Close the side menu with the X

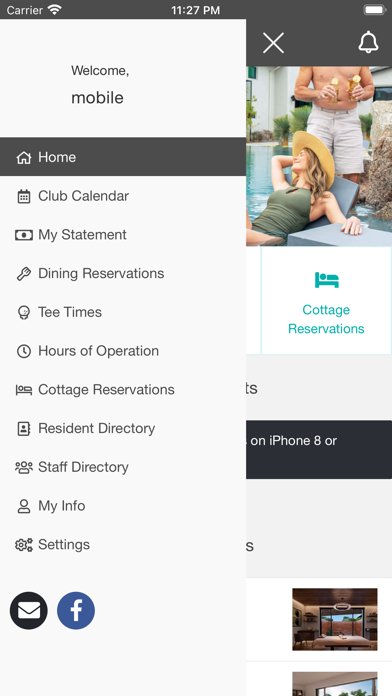coord(273,44)
